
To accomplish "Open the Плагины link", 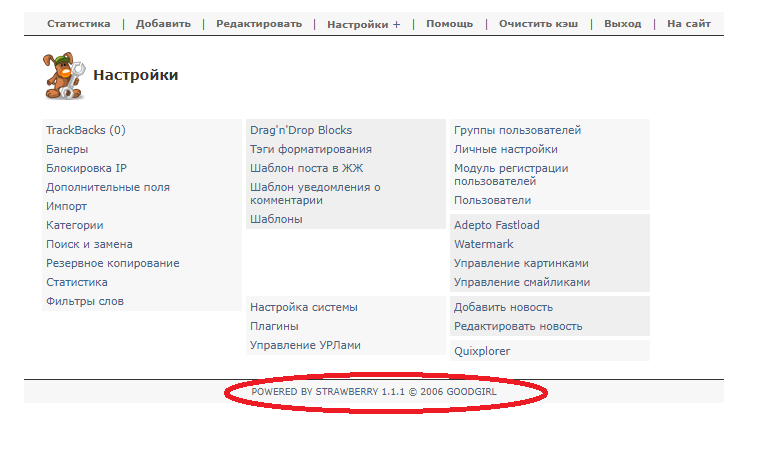I will tap(274, 326).
